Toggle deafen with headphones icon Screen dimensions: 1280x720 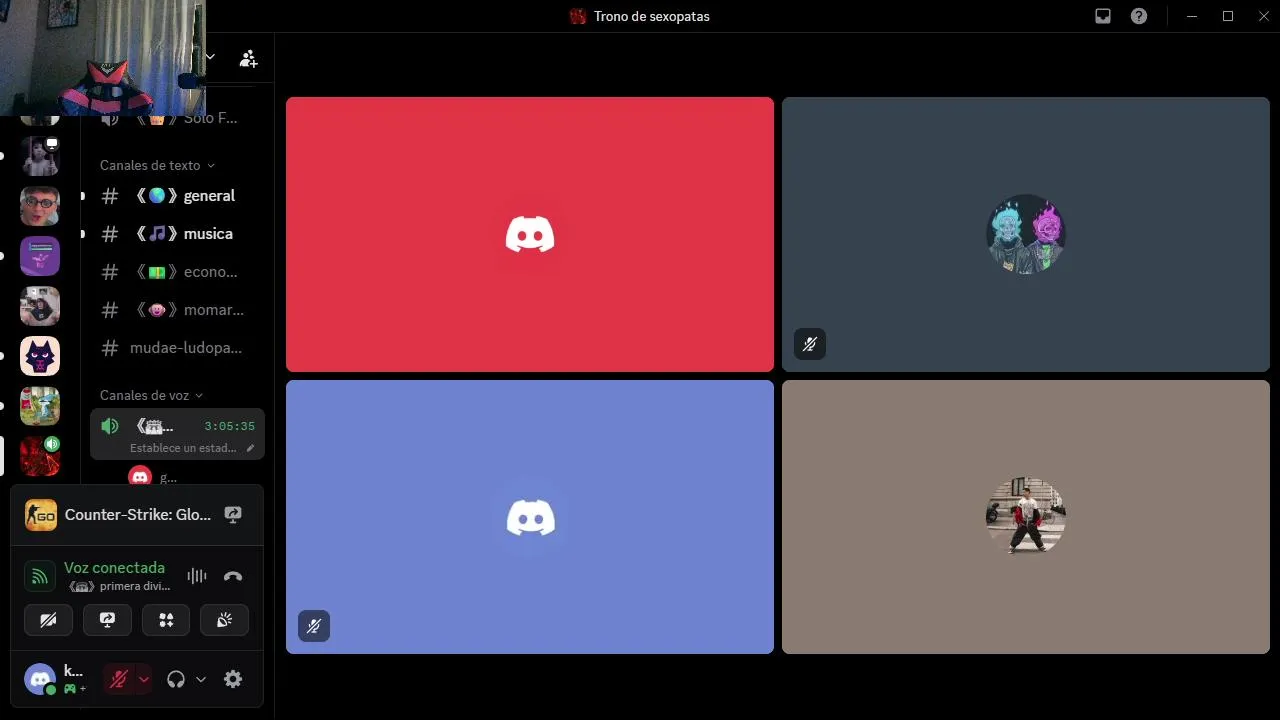[x=176, y=679]
